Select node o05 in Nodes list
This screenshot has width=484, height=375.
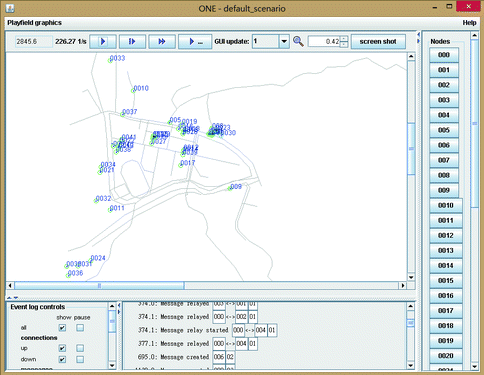[x=444, y=130]
